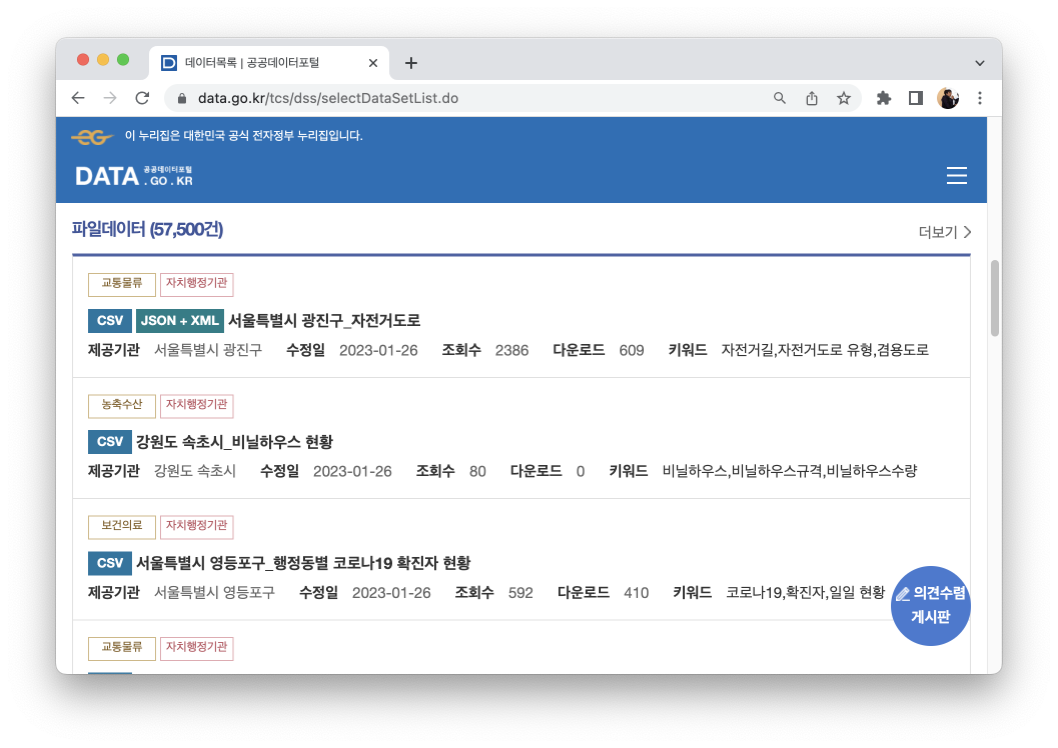Open the 의견수렴 게시판 floating button

coord(930,606)
